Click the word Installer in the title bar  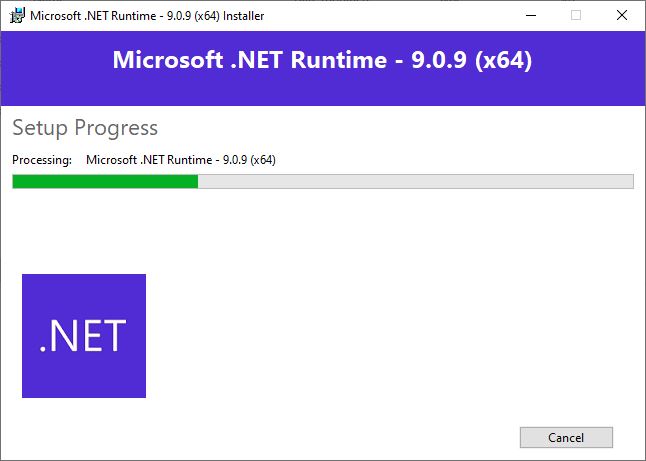(x=242, y=15)
